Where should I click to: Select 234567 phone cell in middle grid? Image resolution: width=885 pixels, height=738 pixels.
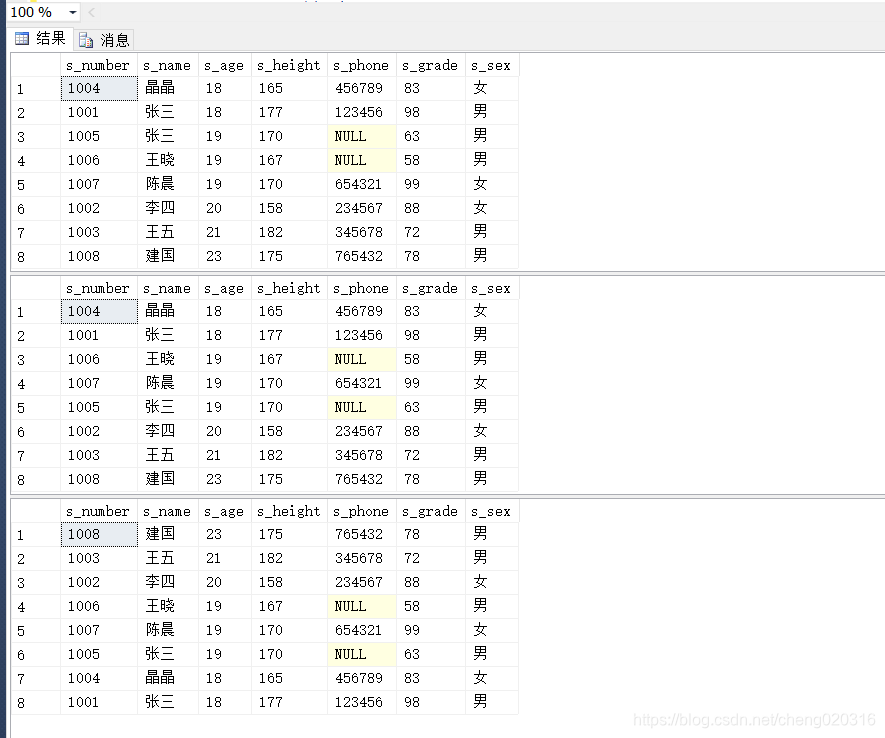tap(362, 431)
